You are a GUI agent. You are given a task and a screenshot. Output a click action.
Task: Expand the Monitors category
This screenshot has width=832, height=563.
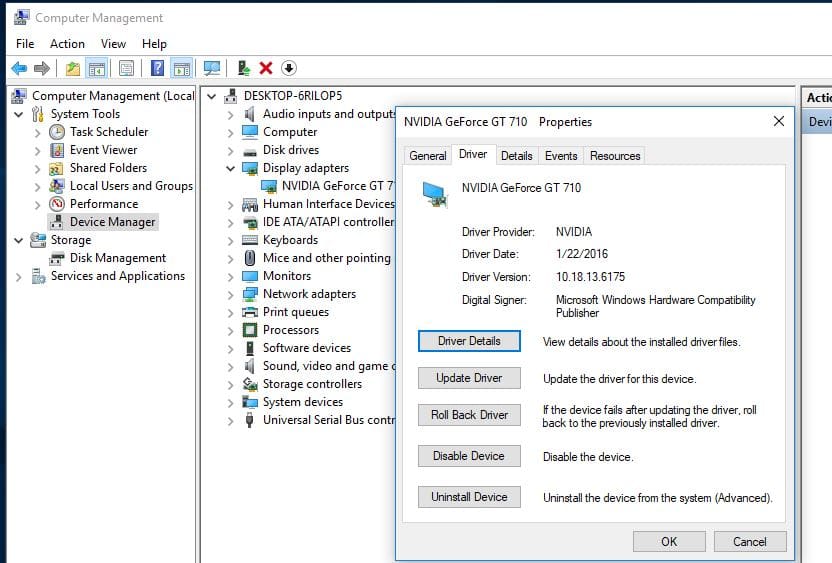(230, 276)
